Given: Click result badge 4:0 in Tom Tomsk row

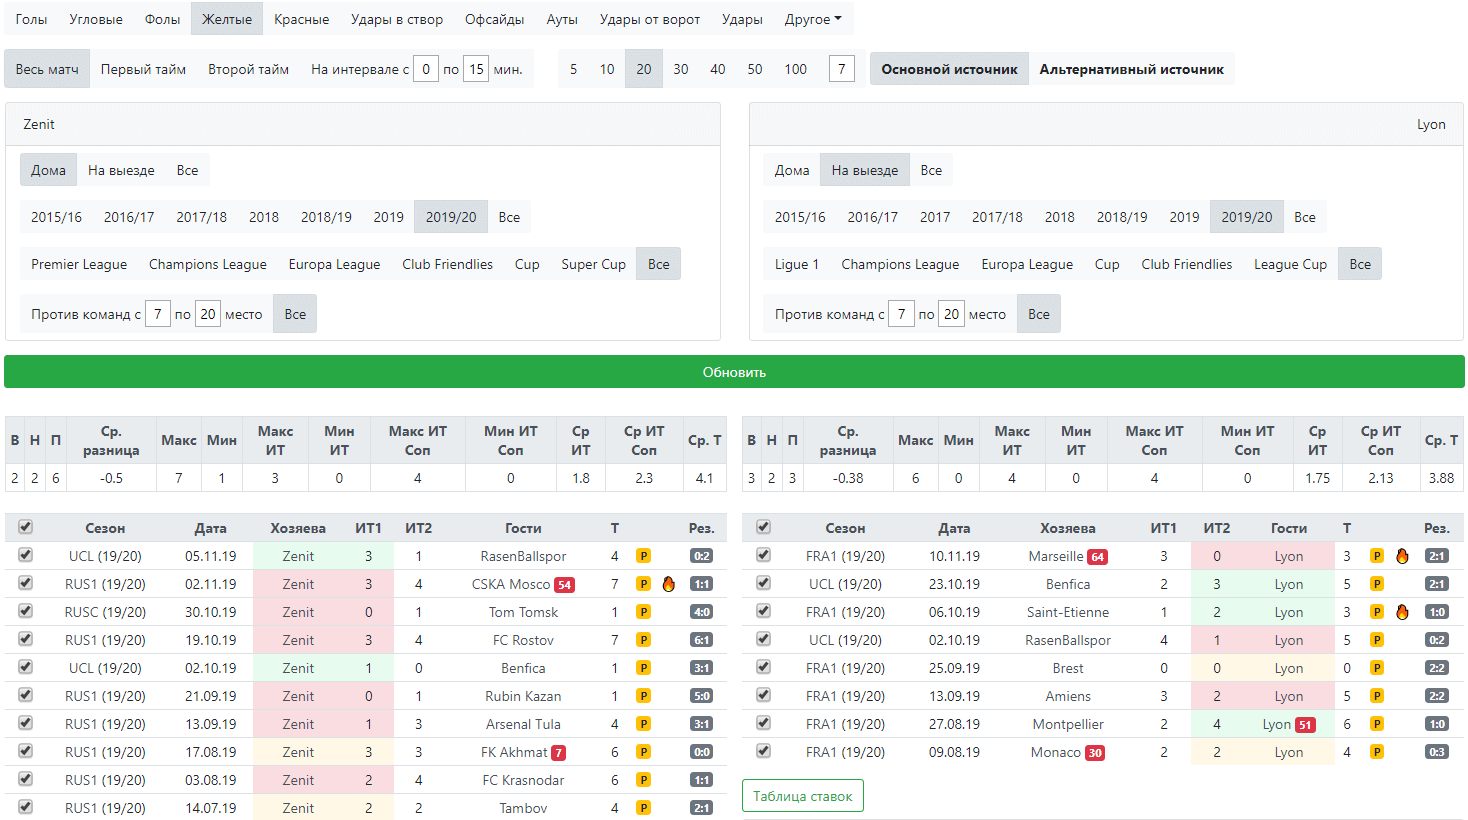Looking at the screenshot, I should coord(701,612).
